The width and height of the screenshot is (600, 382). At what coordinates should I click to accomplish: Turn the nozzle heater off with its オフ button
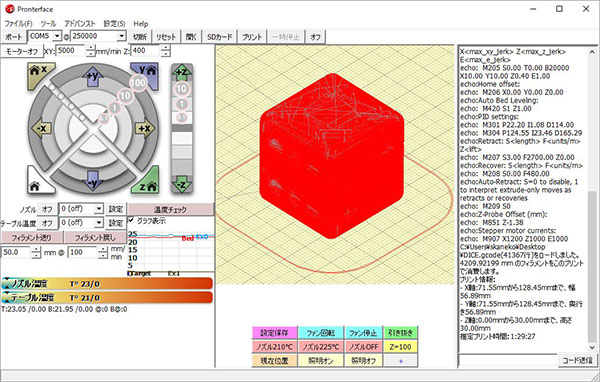click(47, 209)
